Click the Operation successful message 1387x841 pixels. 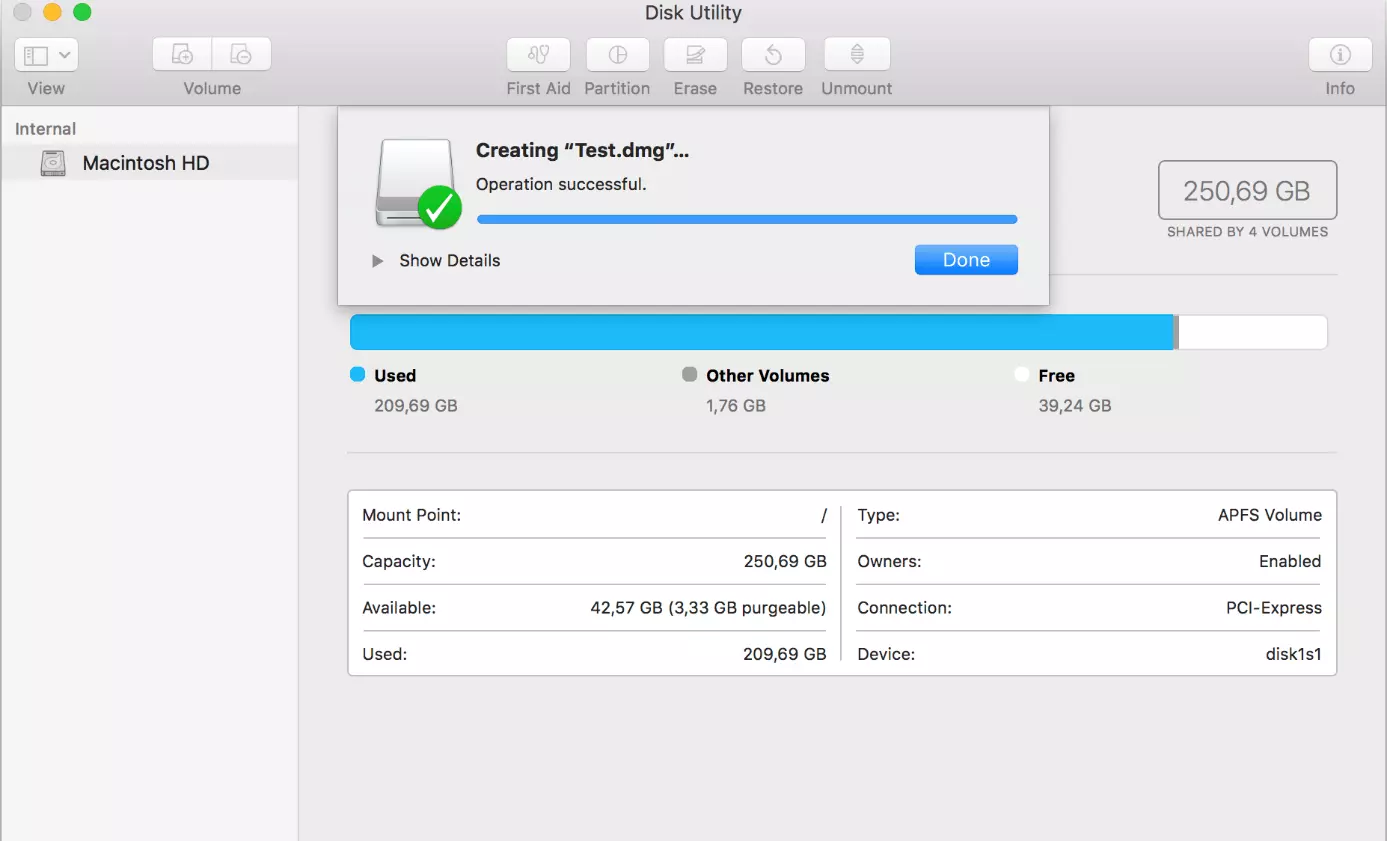[561, 185]
